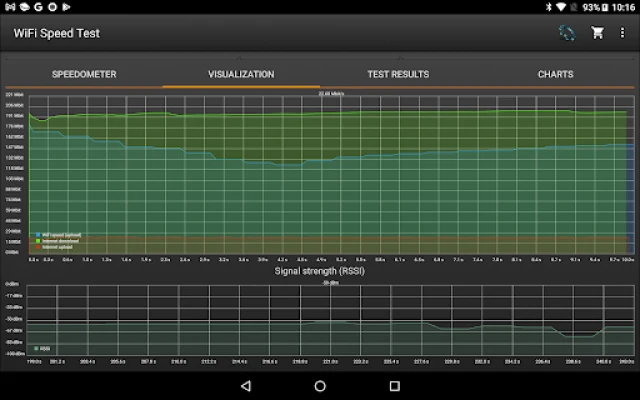Click the blue WiFi speed legend swatch
Viewport: 640px width, 400px height.
point(37,235)
